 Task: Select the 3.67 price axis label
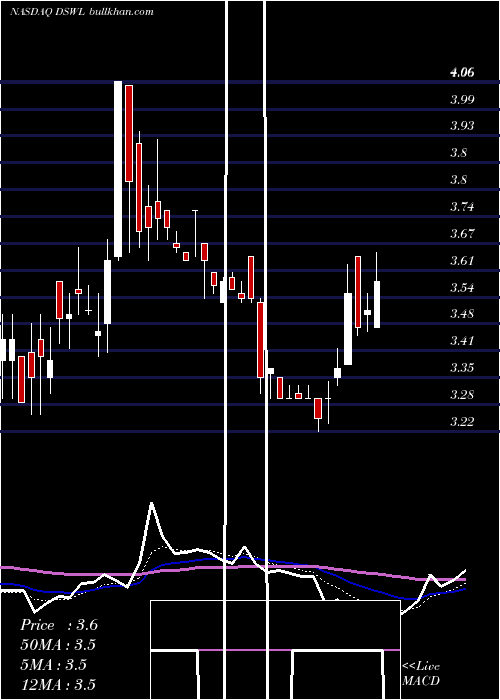coord(462,233)
